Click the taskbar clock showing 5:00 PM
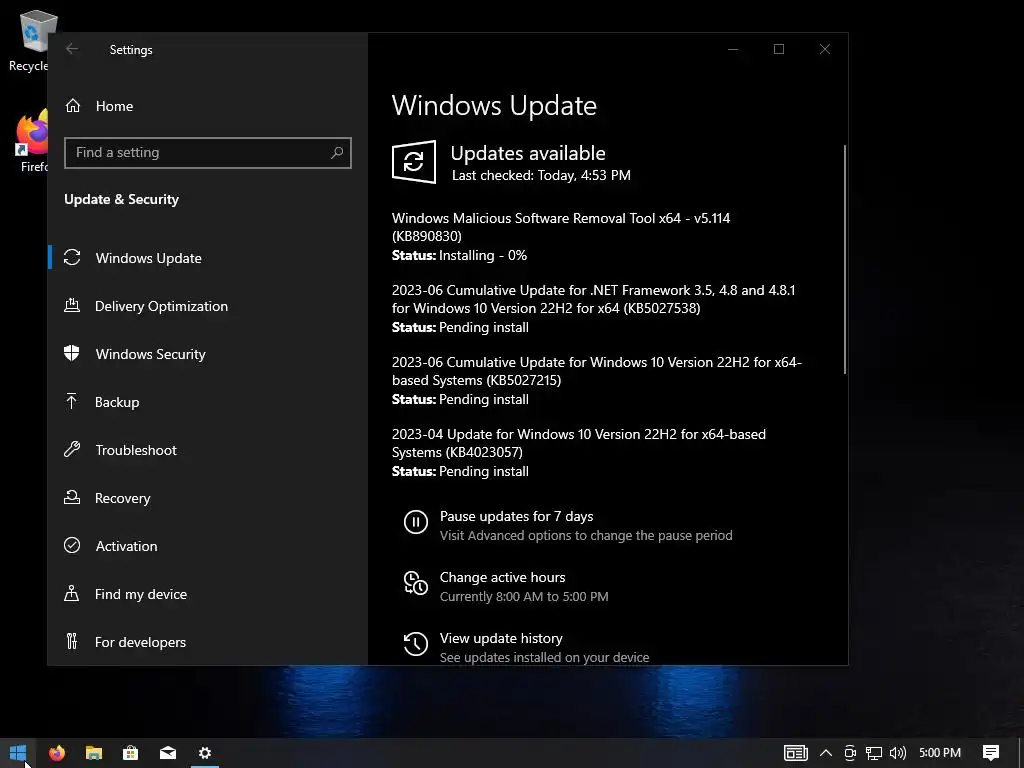The height and width of the screenshot is (768, 1024). 940,753
